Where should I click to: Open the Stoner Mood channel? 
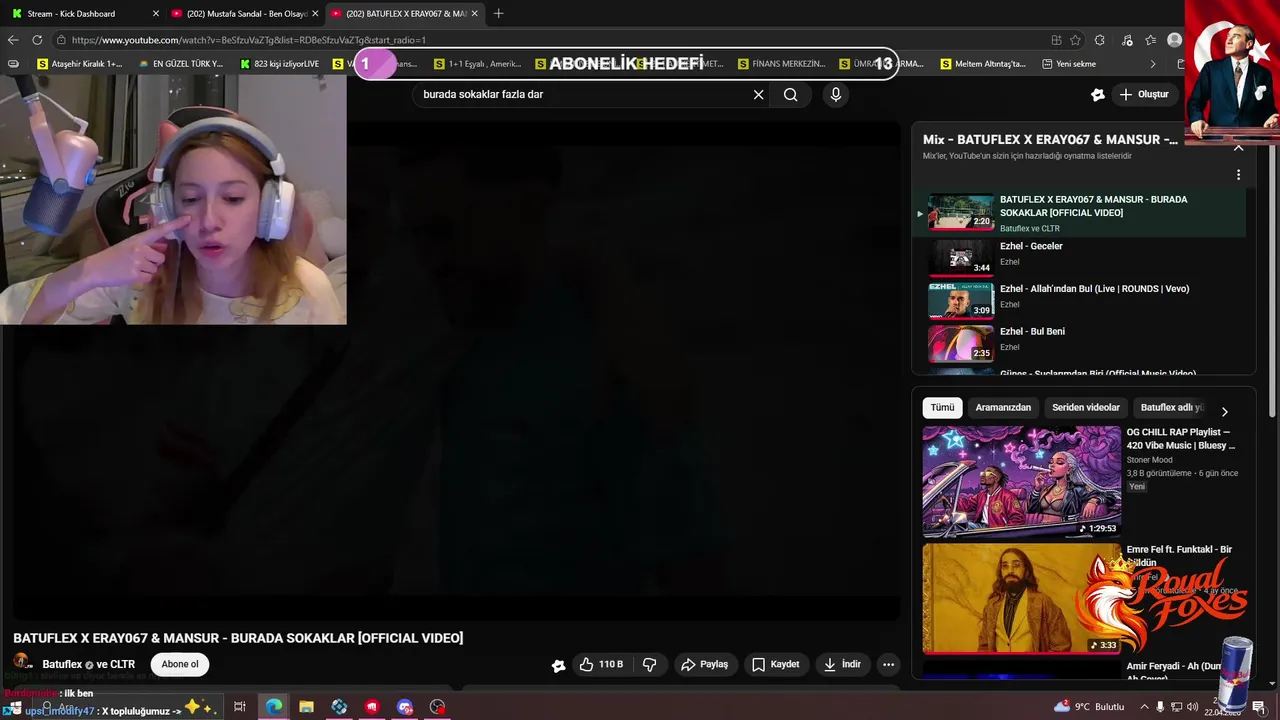(x=1149, y=460)
